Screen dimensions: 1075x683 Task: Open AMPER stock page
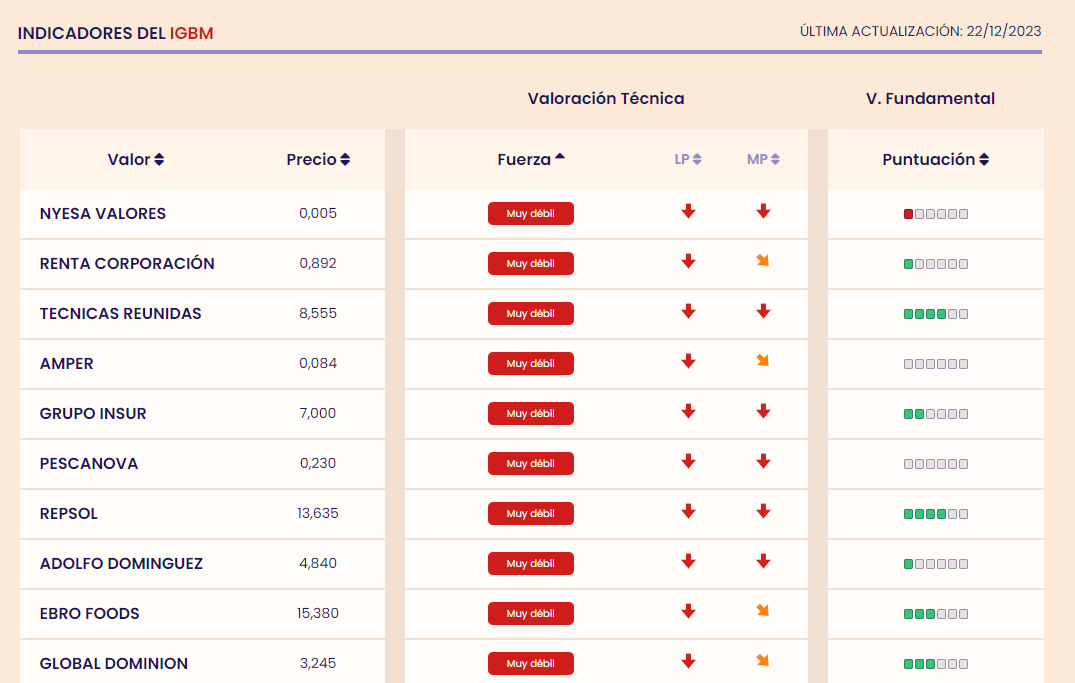click(67, 363)
